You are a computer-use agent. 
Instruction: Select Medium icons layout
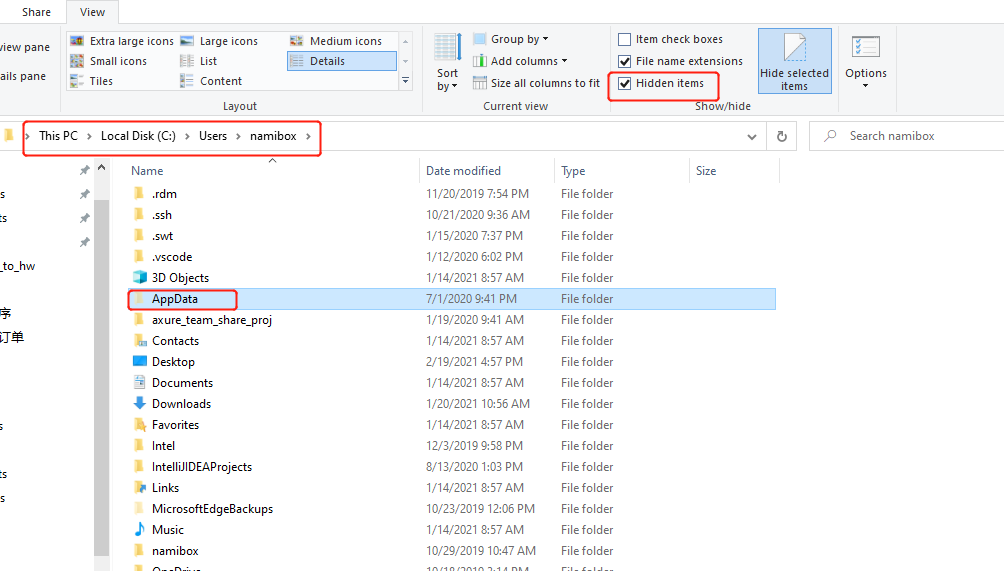(x=336, y=41)
